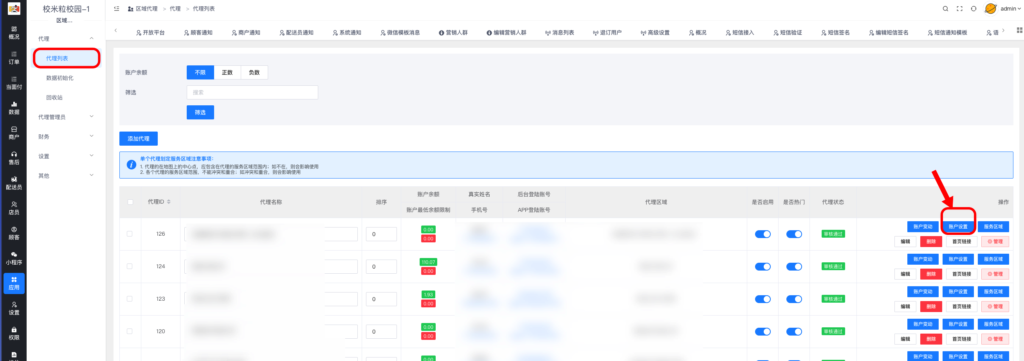Toggle fullscreen icon in the header
Image resolution: width=1024 pixels, height=361 pixels.
coord(959,8)
